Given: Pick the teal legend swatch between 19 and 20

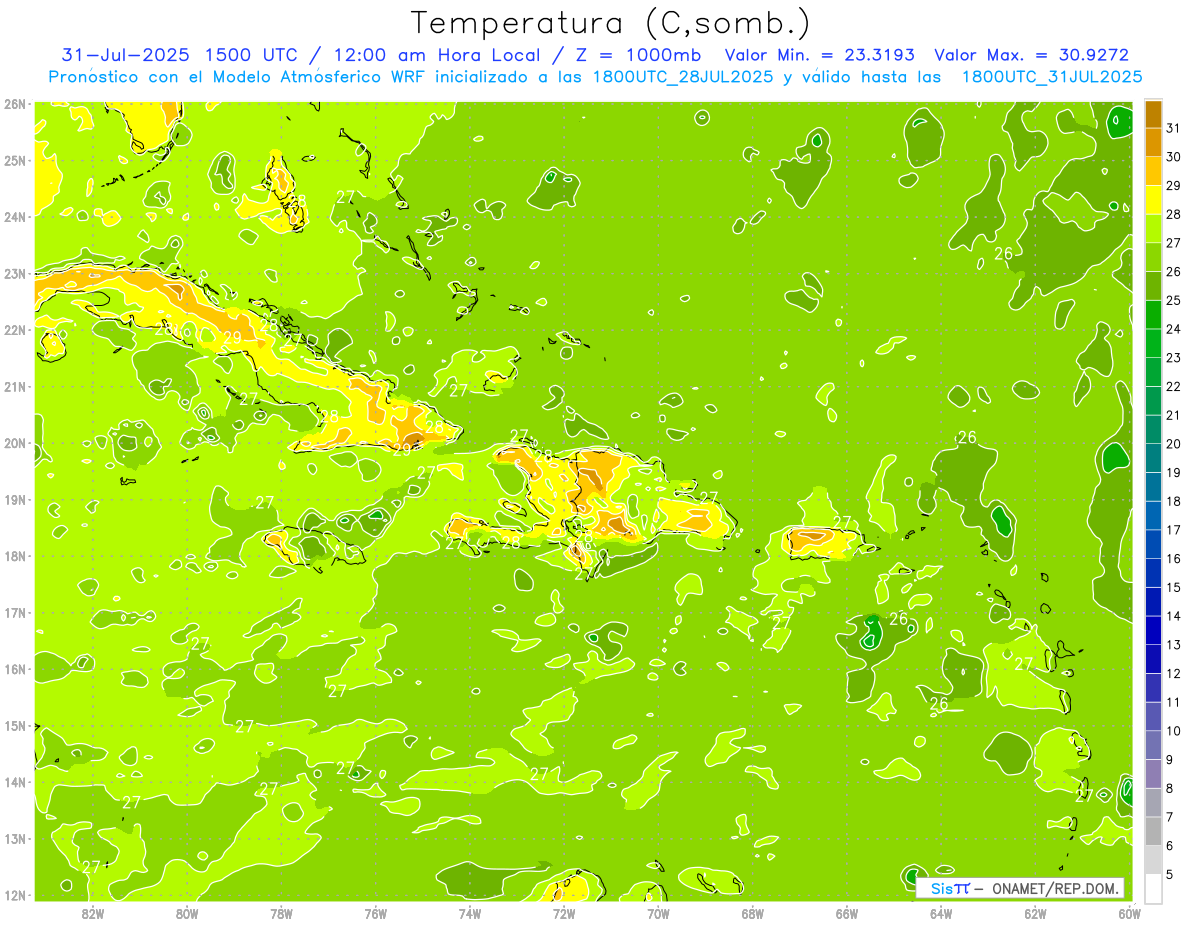Looking at the screenshot, I should [1153, 458].
